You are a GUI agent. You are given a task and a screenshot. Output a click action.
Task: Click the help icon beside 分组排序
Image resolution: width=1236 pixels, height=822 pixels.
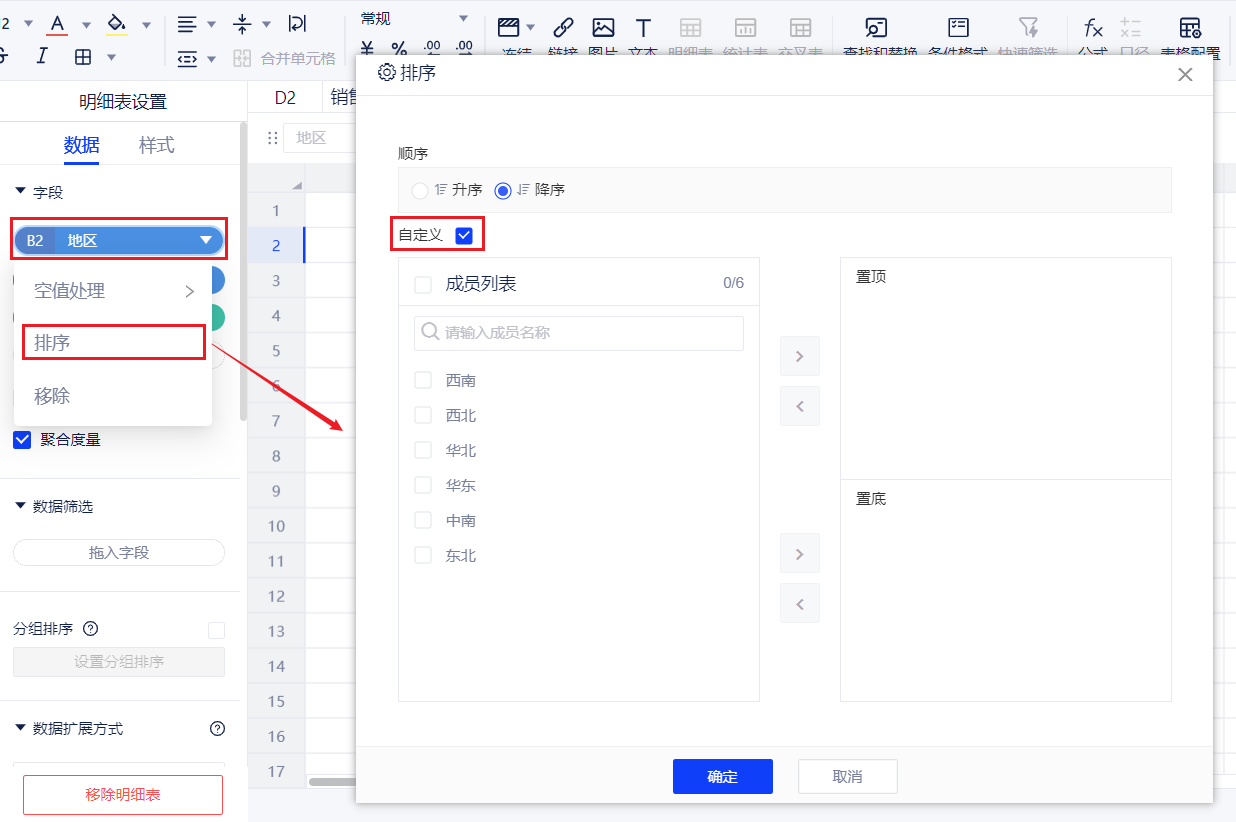coord(90,629)
